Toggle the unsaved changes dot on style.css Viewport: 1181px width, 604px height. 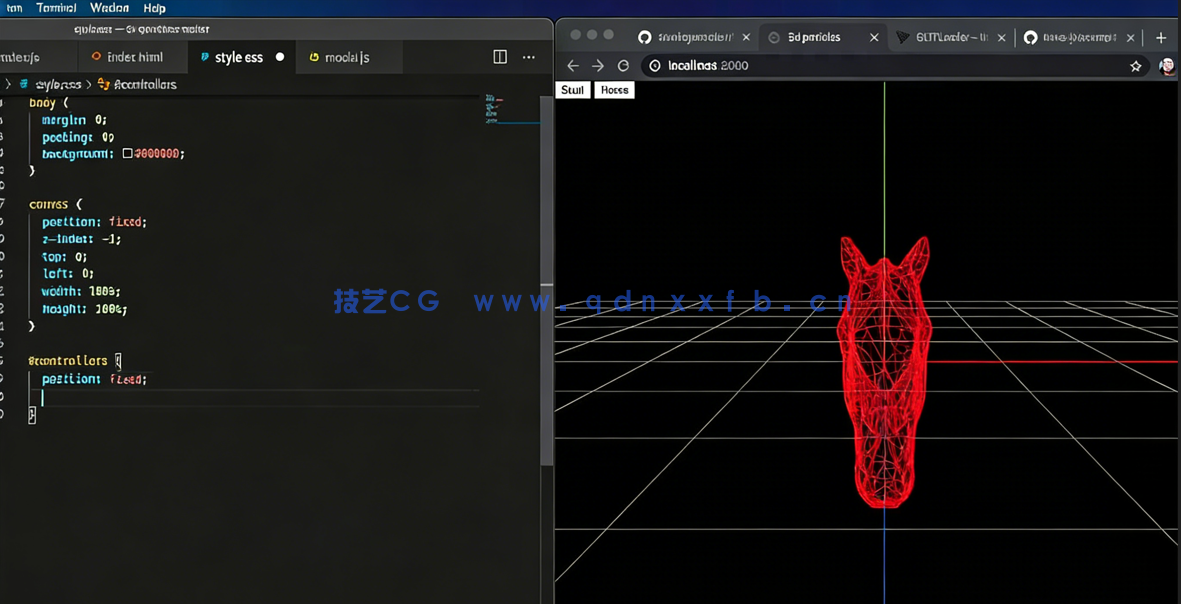tap(278, 57)
